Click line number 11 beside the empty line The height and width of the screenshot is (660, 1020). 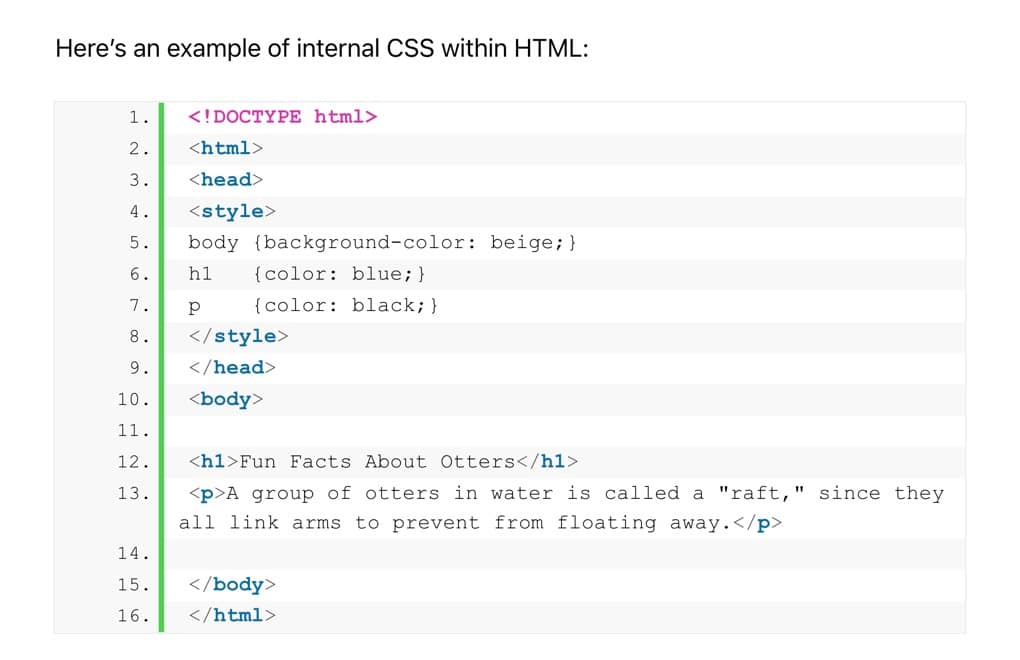coord(133,430)
